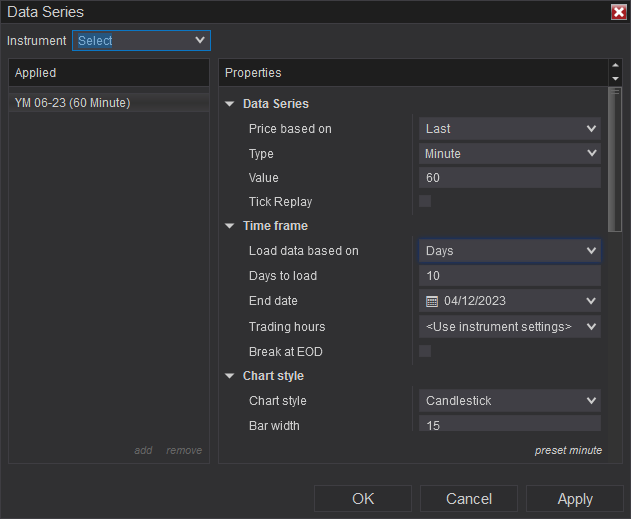Click the Days to load field
The image size is (631, 519).
pos(510,276)
